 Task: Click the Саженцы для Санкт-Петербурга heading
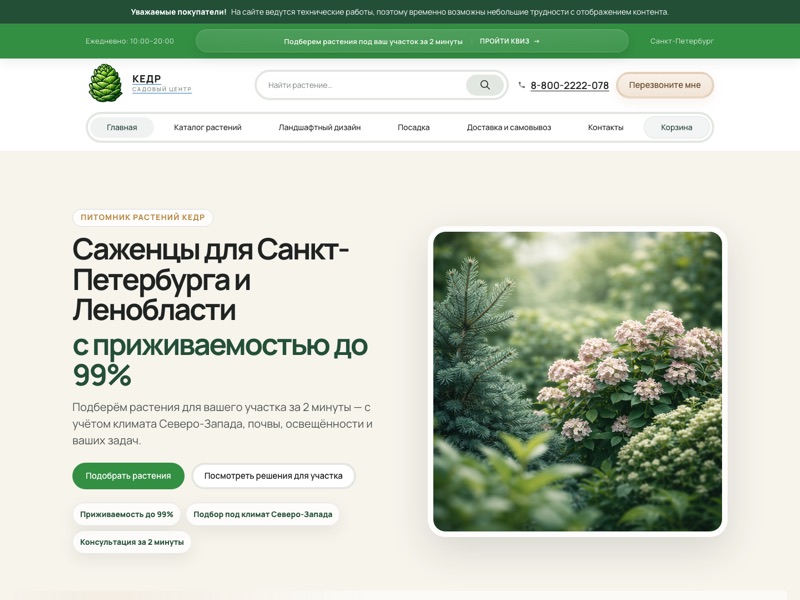[x=210, y=280]
